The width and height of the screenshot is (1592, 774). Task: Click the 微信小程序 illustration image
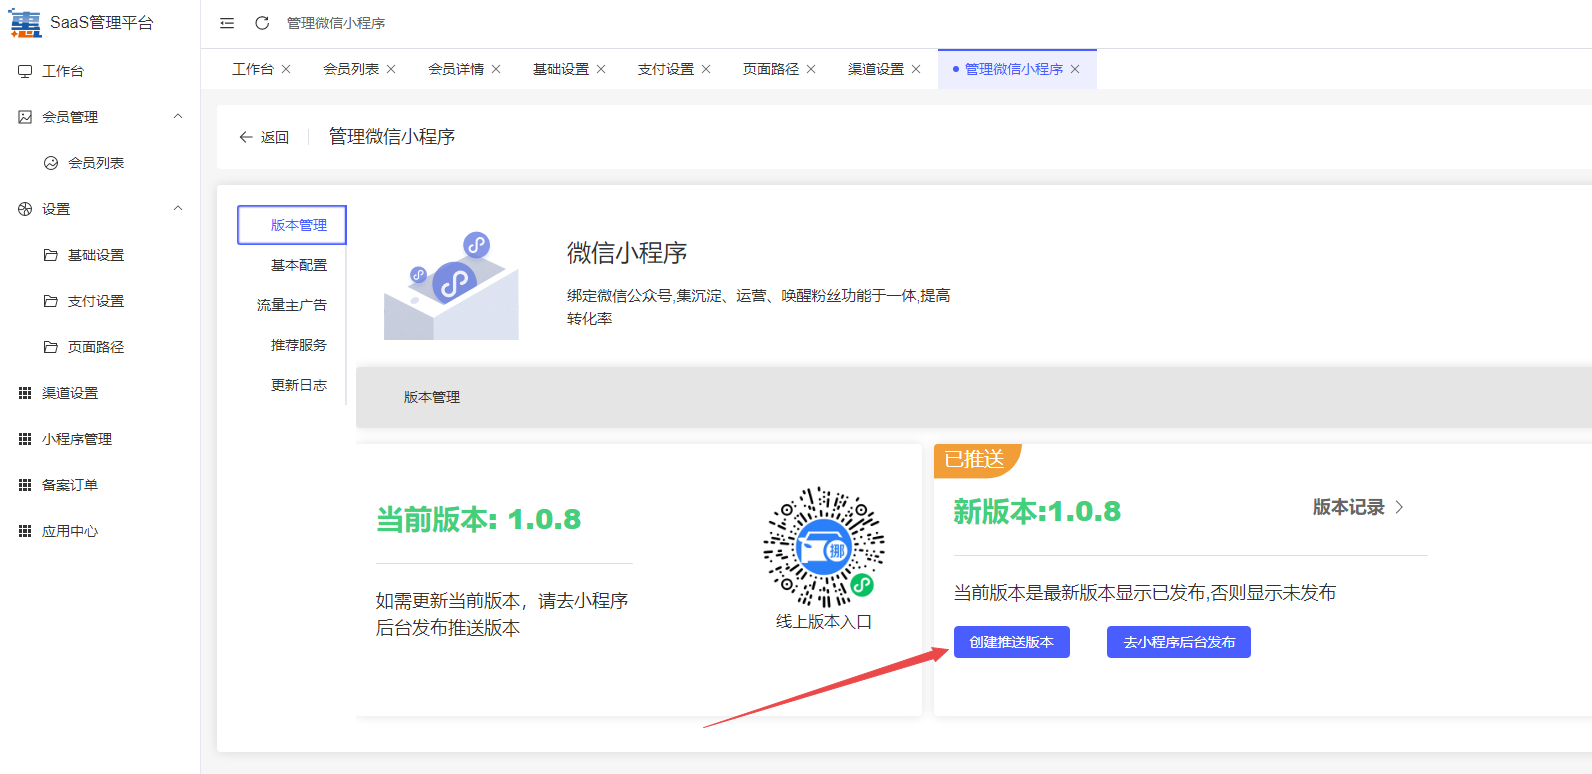pos(452,286)
